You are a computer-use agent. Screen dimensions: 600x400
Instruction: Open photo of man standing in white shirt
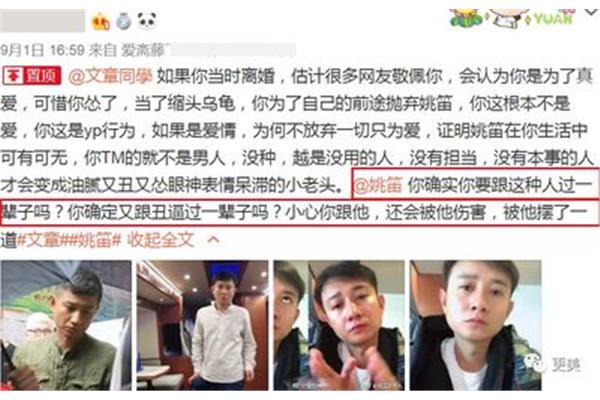(x=202, y=325)
